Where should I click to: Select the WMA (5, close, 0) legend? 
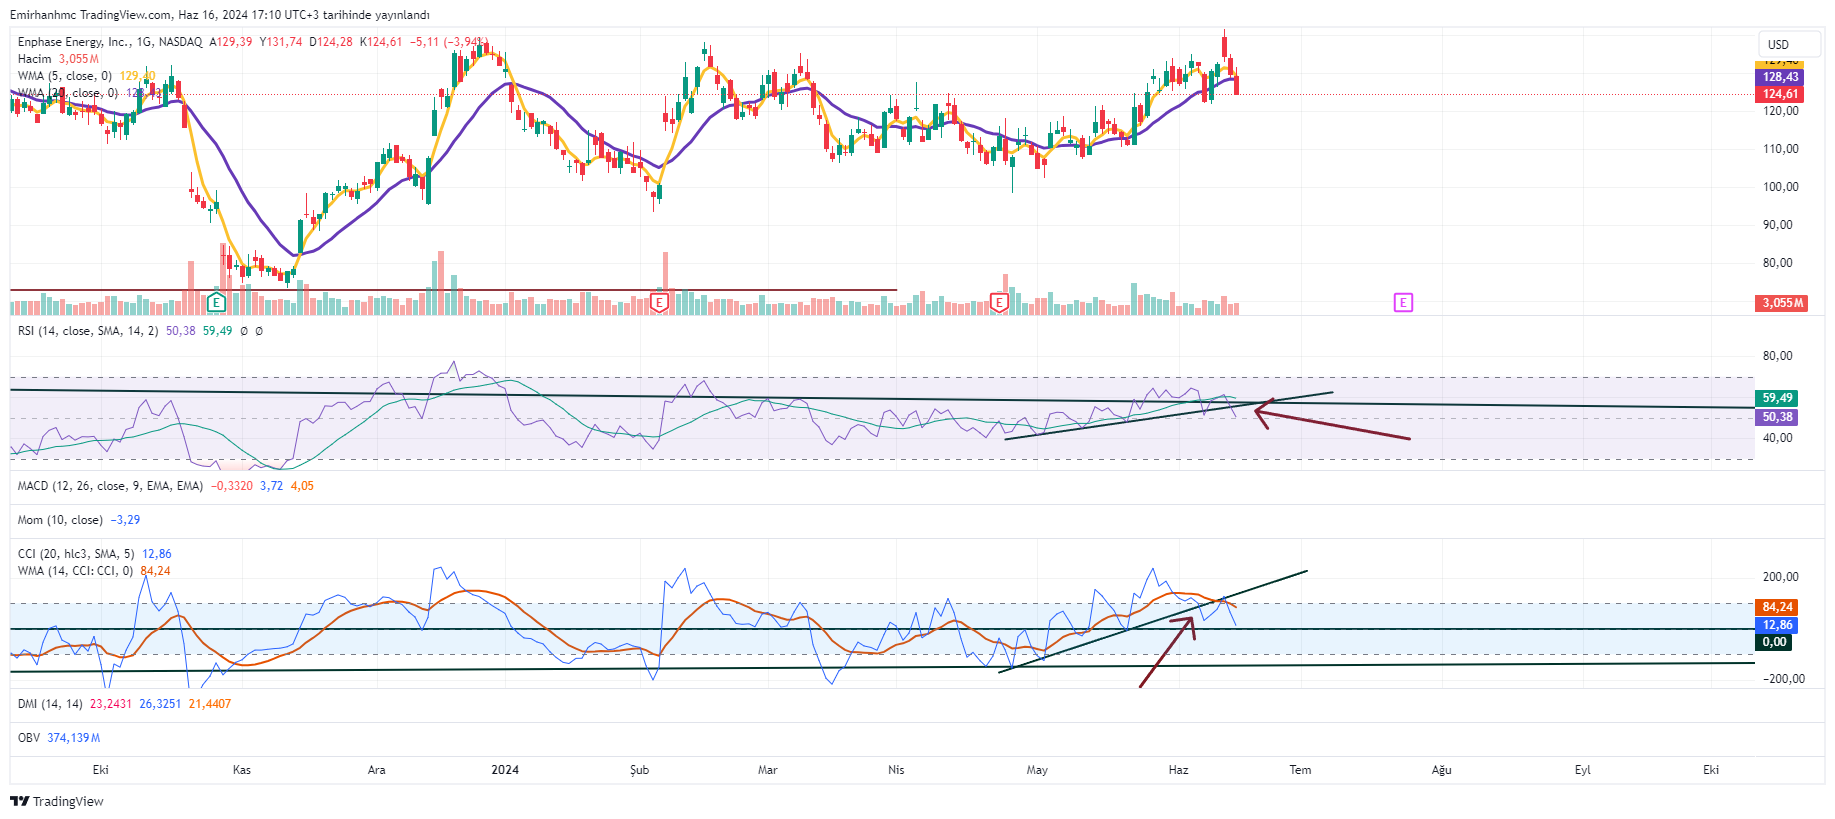65,76
